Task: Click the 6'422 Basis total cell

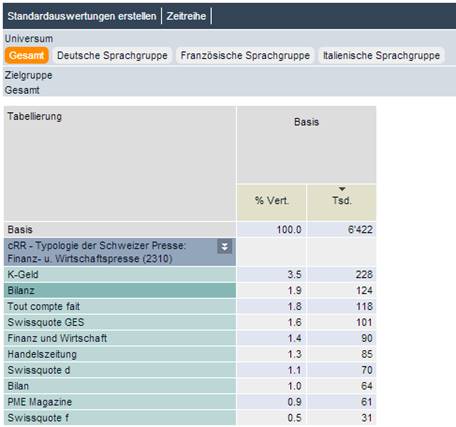Action: pos(342,230)
